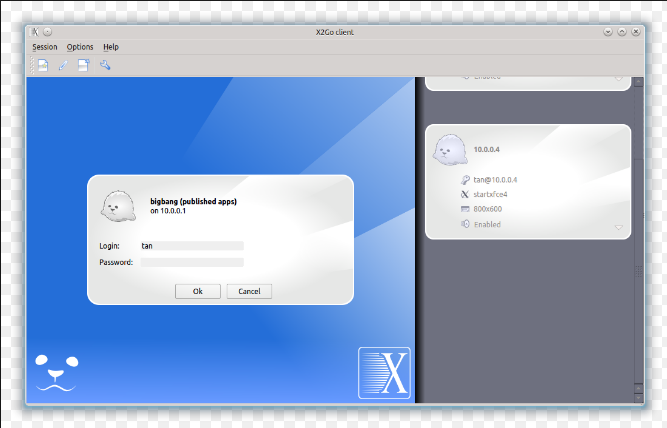Click the pencil edit session icon
Screen dimensions: 667x428
pos(63,66)
